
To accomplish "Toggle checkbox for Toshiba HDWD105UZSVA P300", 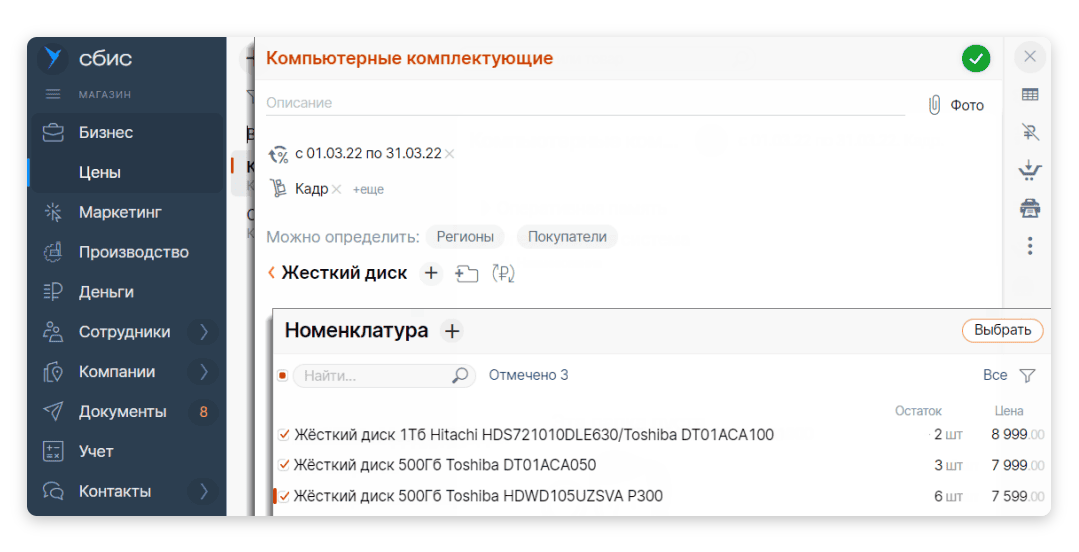I will 284,496.
